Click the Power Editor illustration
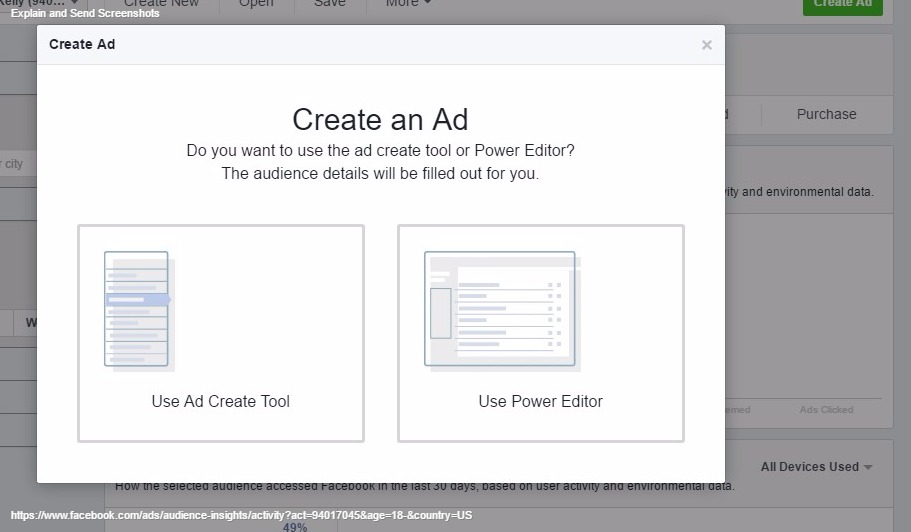911x532 pixels. tap(502, 311)
